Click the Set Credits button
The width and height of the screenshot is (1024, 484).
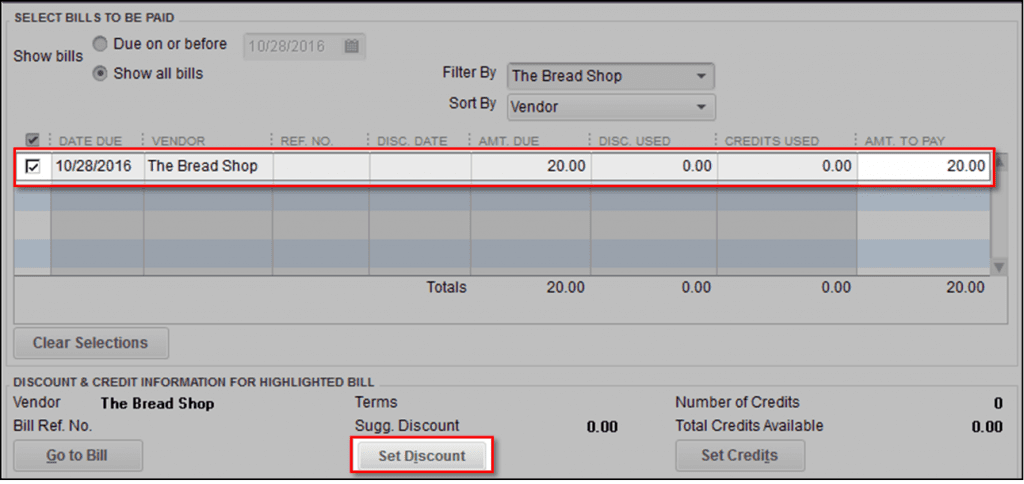[x=740, y=456]
